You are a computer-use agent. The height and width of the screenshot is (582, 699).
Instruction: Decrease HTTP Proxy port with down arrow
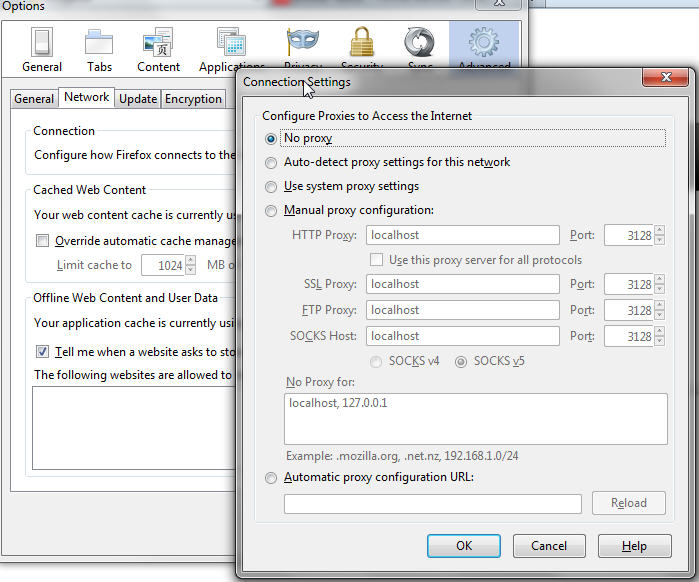point(660,240)
